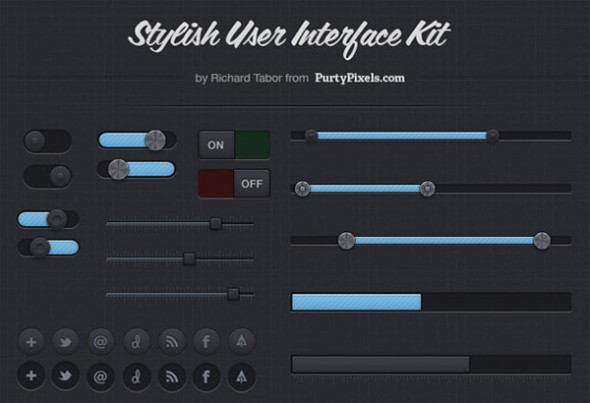Screen dimensions: 590x403
Task: Toggle the dark switch with knob on left
Action: [x=47, y=141]
